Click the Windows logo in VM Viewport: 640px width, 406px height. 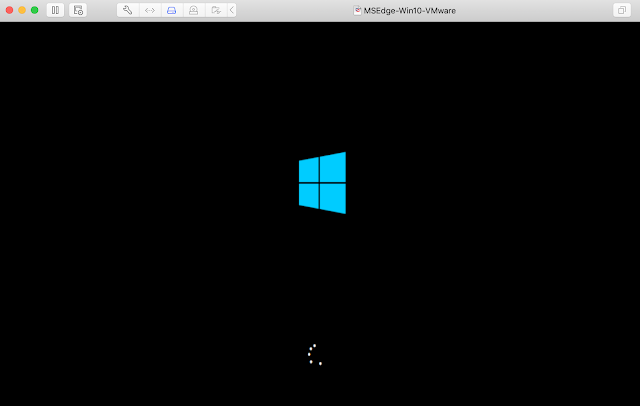pos(322,183)
